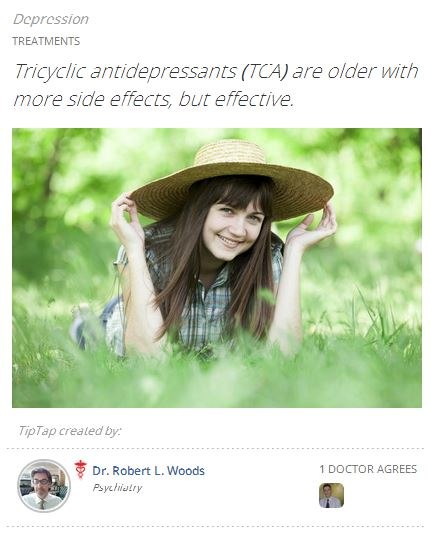Click the "TipTap created by:" label
The height and width of the screenshot is (534, 431).
(x=69, y=431)
